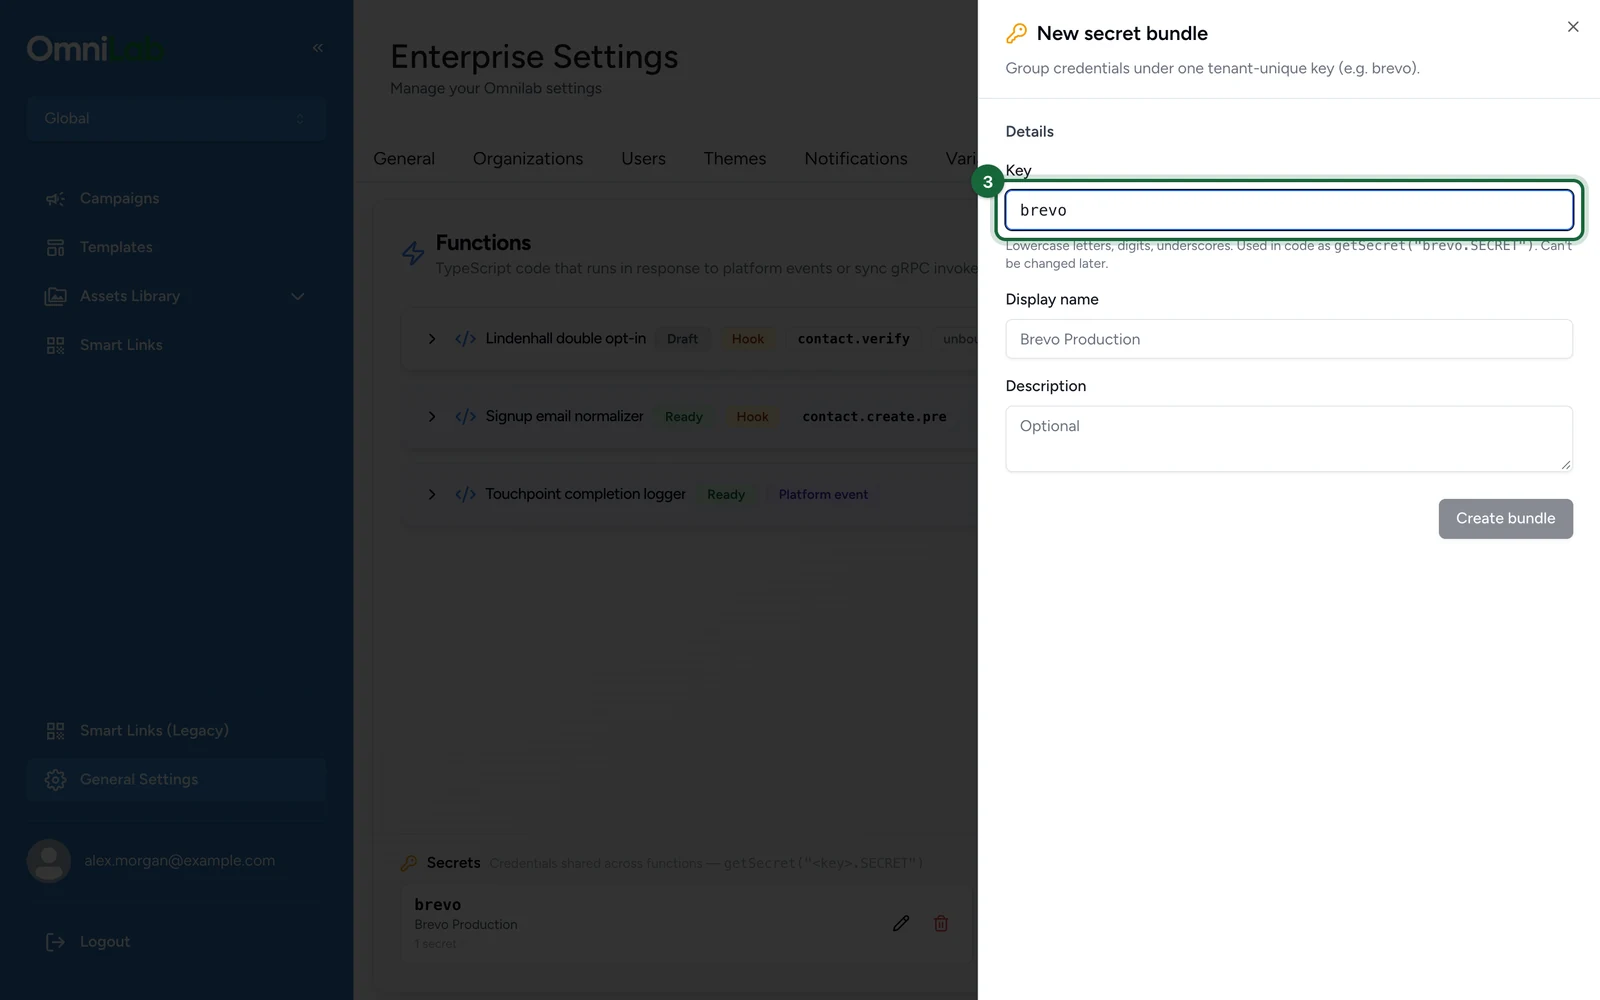Click the OmniLab logo

point(96,48)
